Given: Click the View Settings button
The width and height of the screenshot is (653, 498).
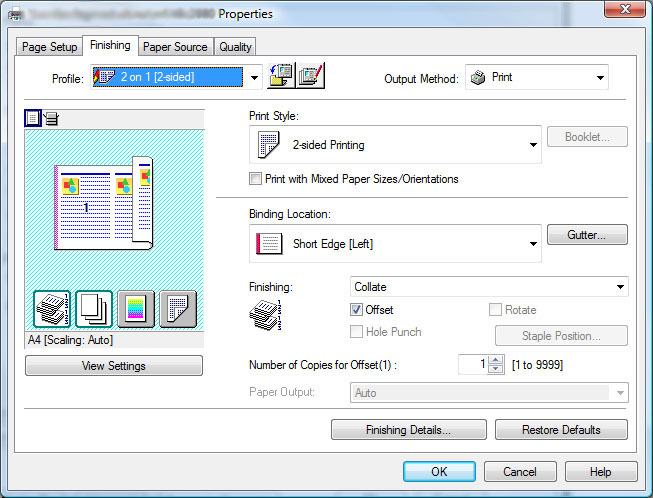Looking at the screenshot, I should pos(114,366).
